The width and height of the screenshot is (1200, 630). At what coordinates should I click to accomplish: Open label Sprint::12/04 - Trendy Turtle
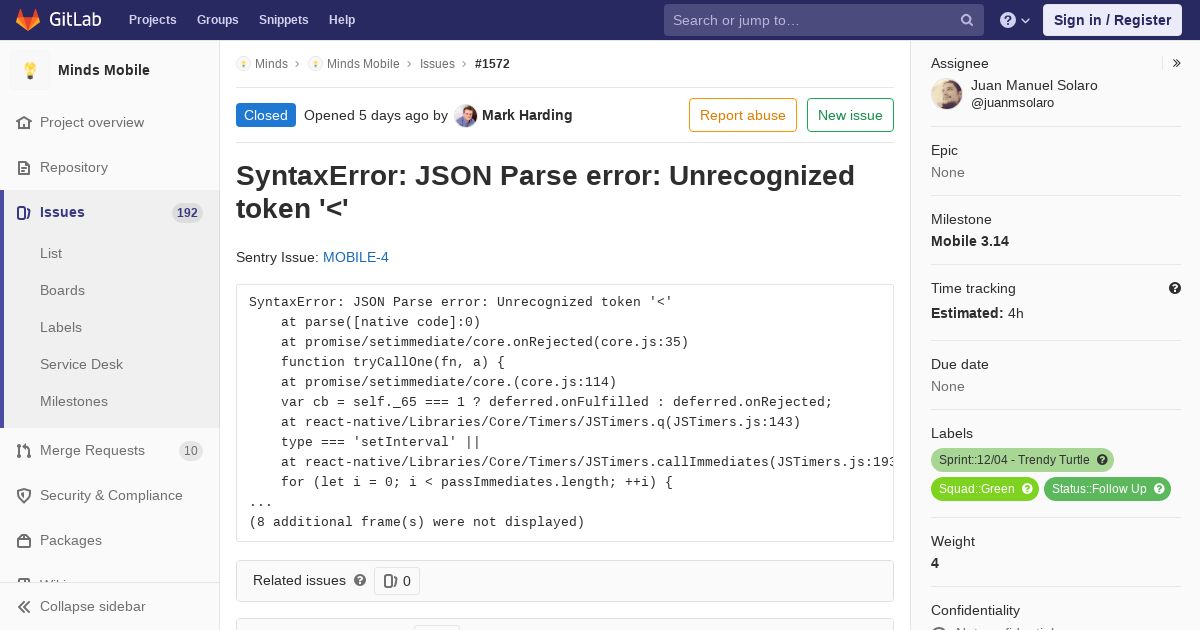point(1014,460)
